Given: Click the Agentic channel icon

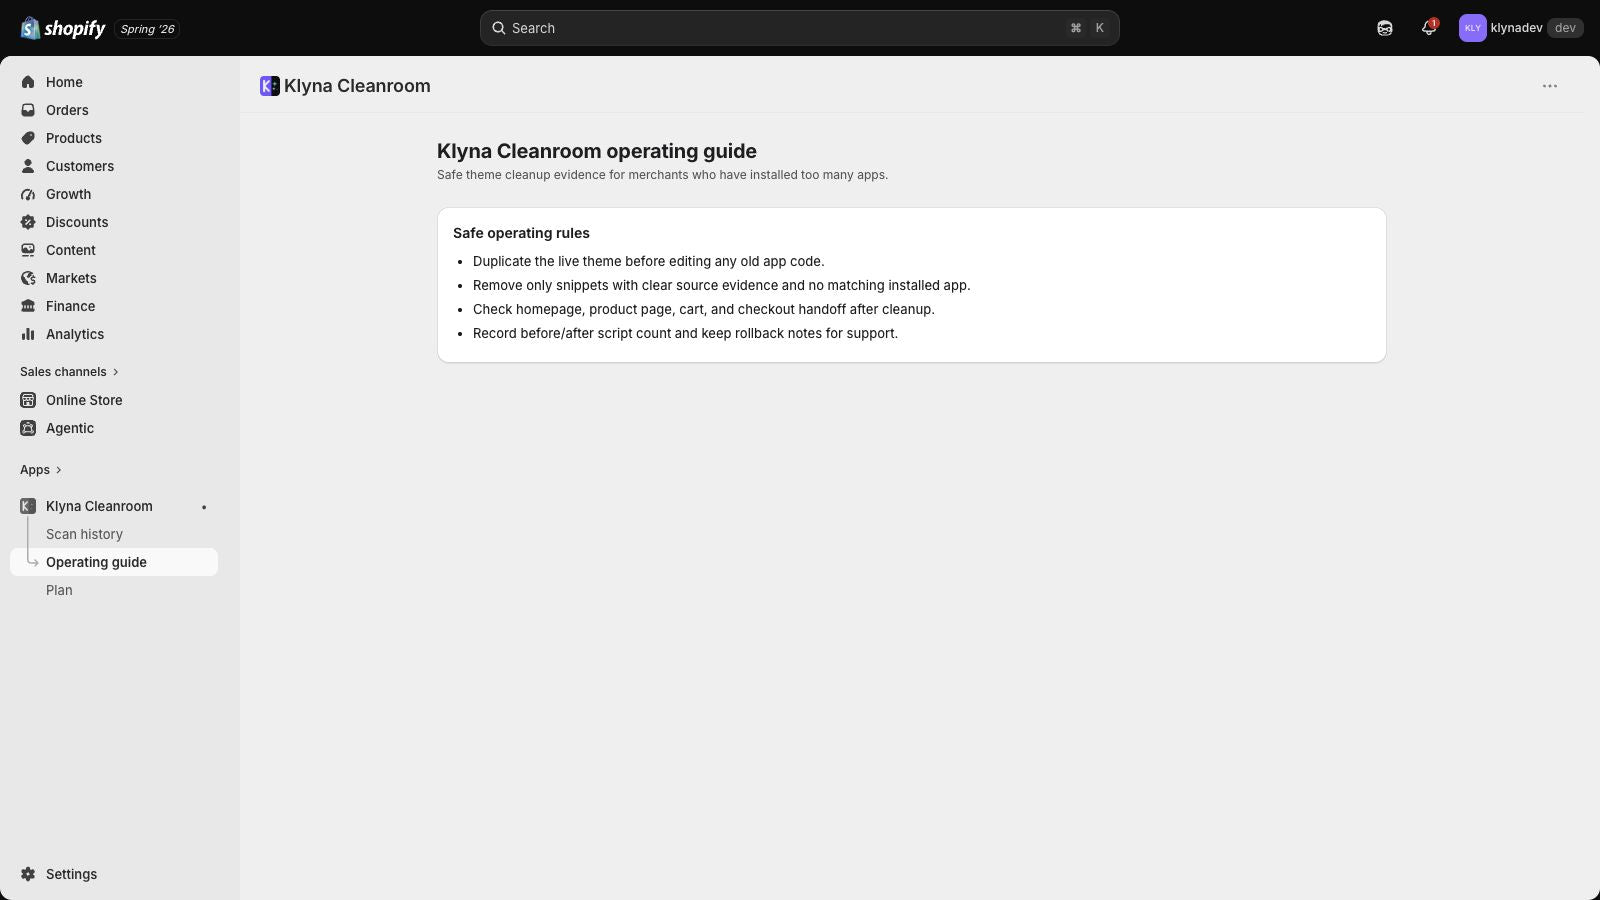Looking at the screenshot, I should click(28, 428).
